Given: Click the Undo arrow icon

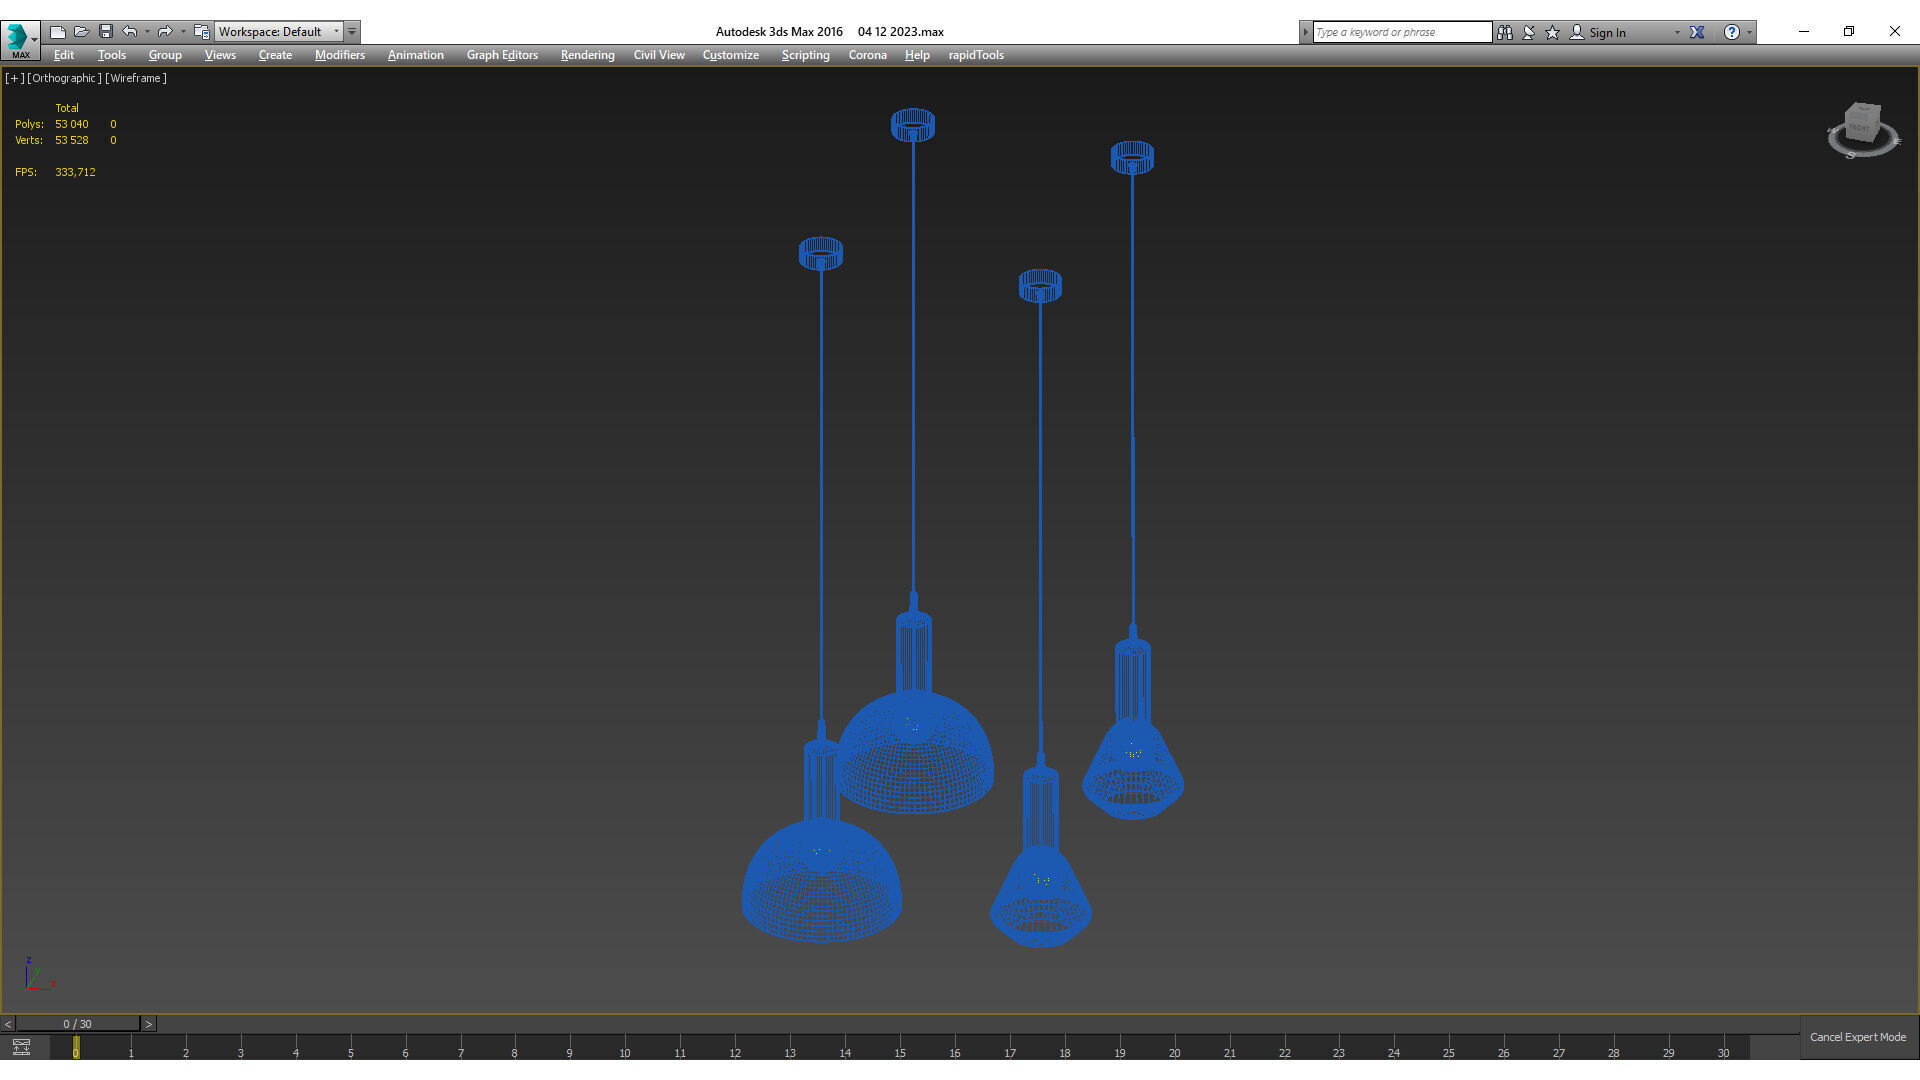Looking at the screenshot, I should (130, 32).
